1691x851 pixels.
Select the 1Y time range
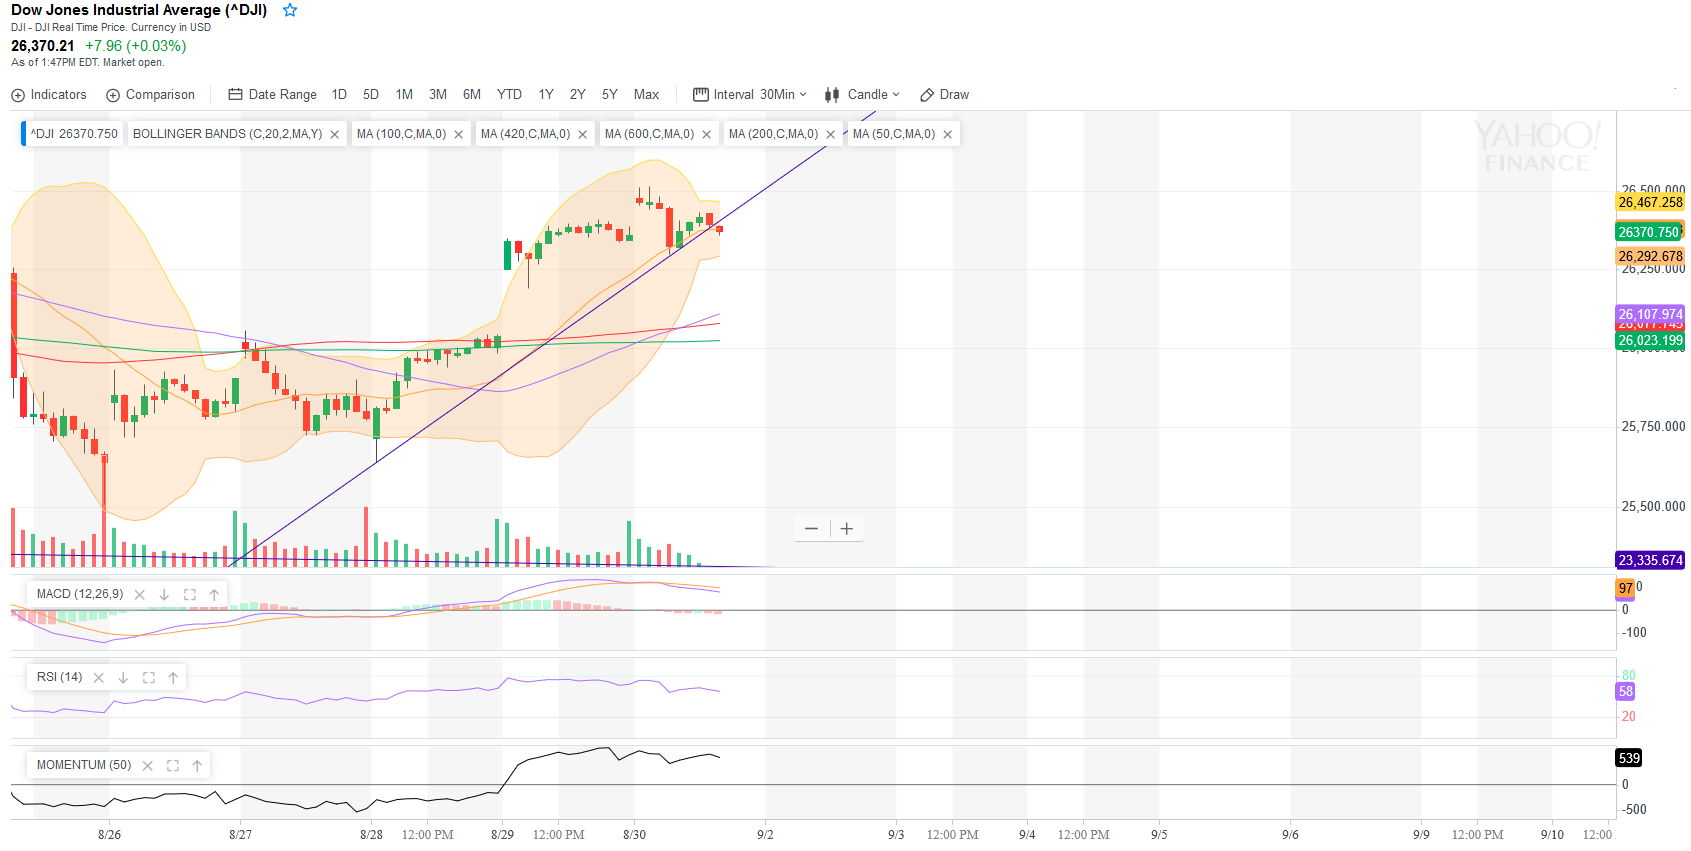point(546,95)
